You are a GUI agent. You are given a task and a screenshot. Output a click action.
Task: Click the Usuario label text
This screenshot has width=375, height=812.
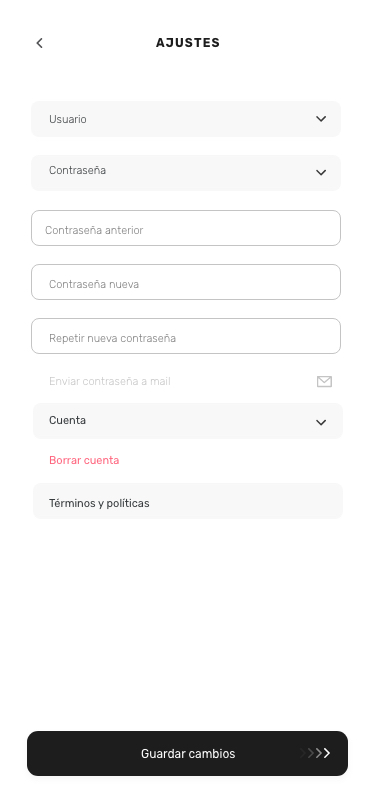coord(68,119)
